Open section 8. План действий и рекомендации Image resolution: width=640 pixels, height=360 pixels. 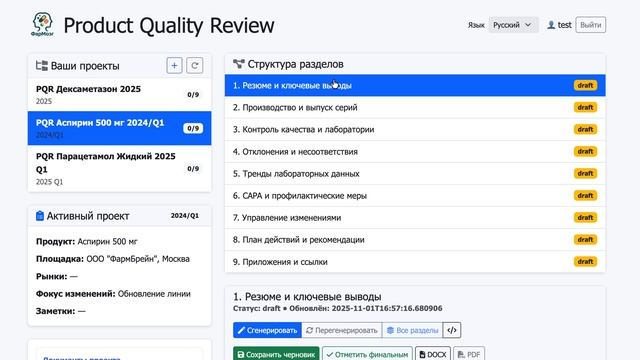pos(415,240)
